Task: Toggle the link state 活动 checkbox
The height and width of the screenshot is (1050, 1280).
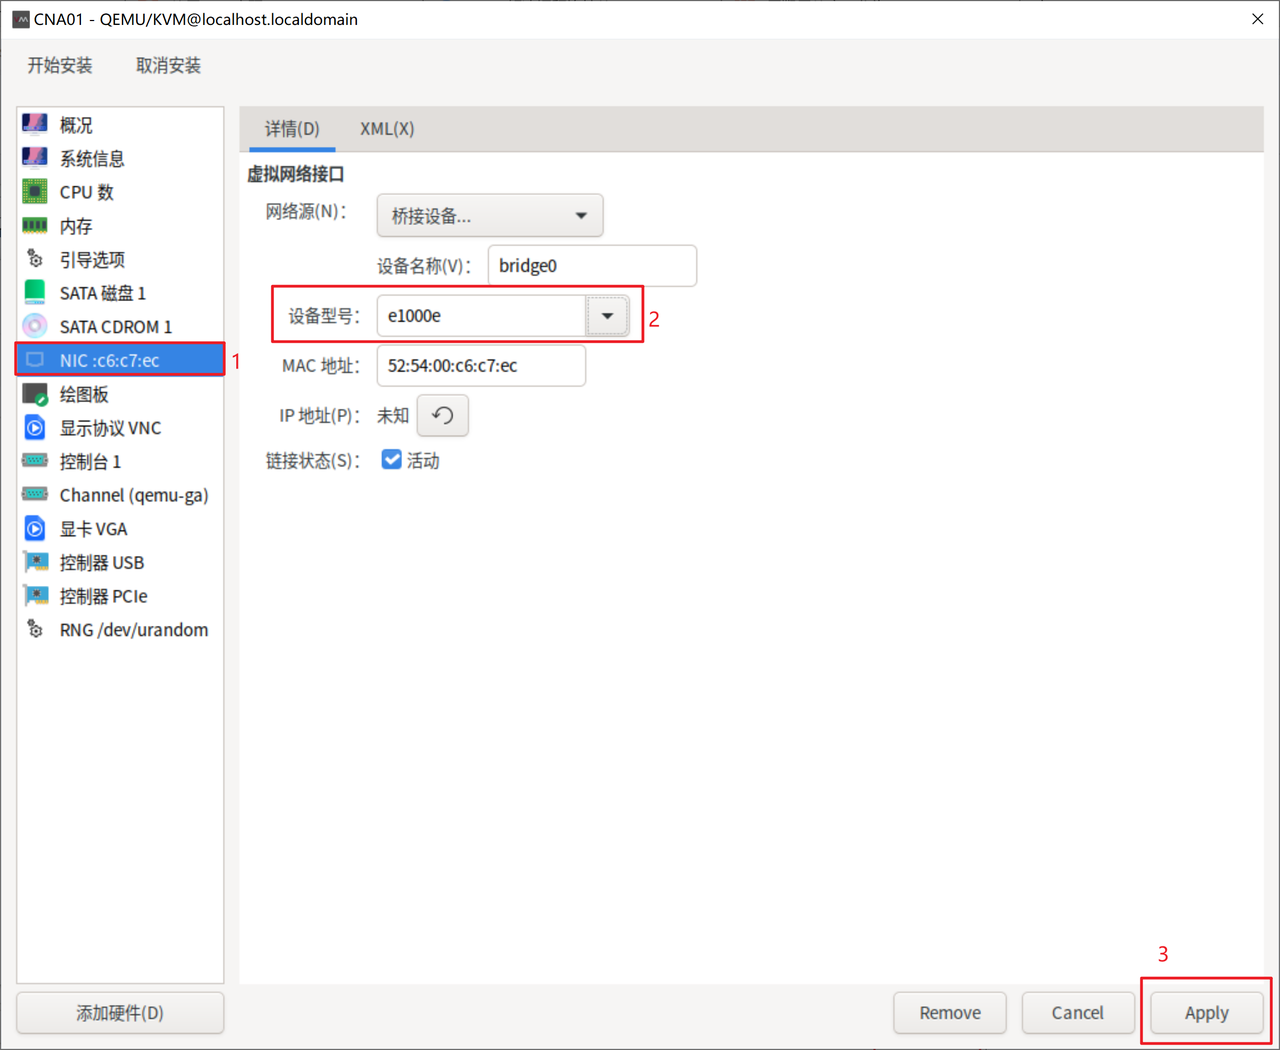Action: (392, 460)
